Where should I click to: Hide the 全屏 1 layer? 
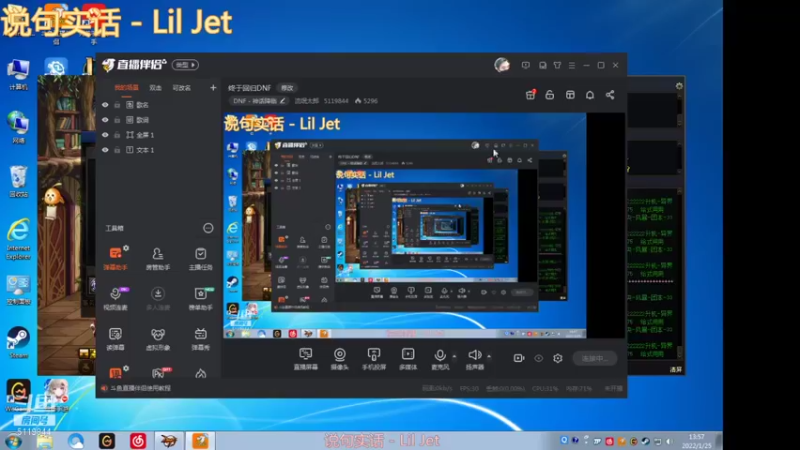105,135
